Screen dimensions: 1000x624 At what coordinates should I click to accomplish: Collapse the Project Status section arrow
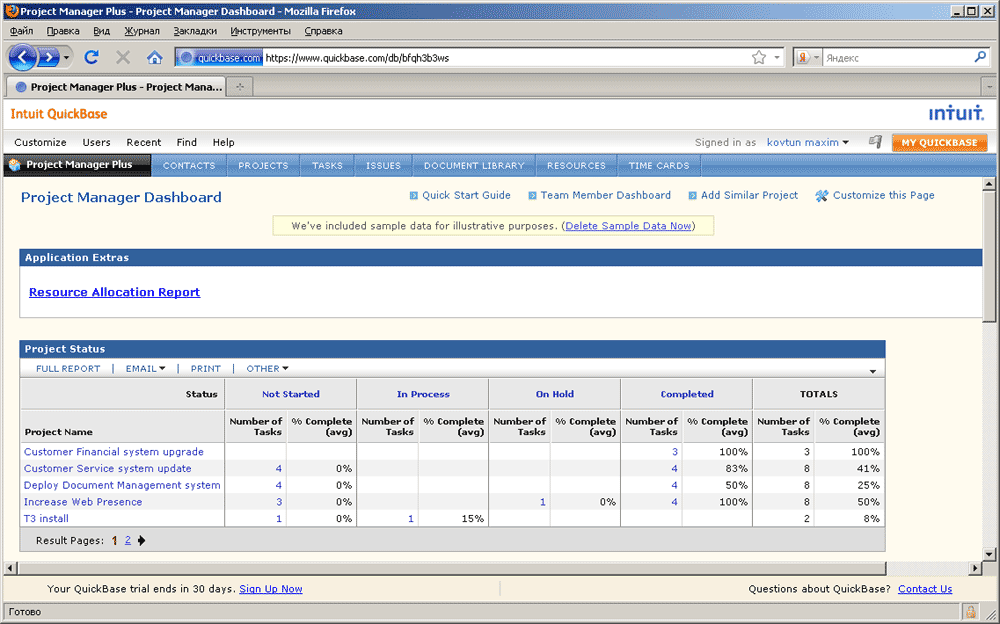pos(873,371)
